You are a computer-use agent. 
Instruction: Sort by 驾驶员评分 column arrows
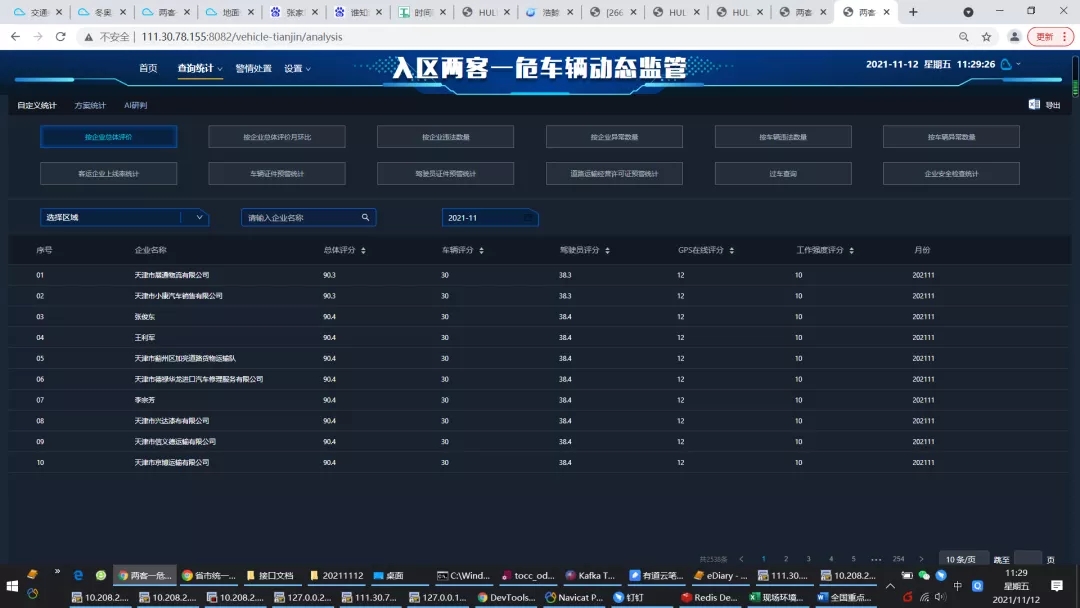point(608,251)
